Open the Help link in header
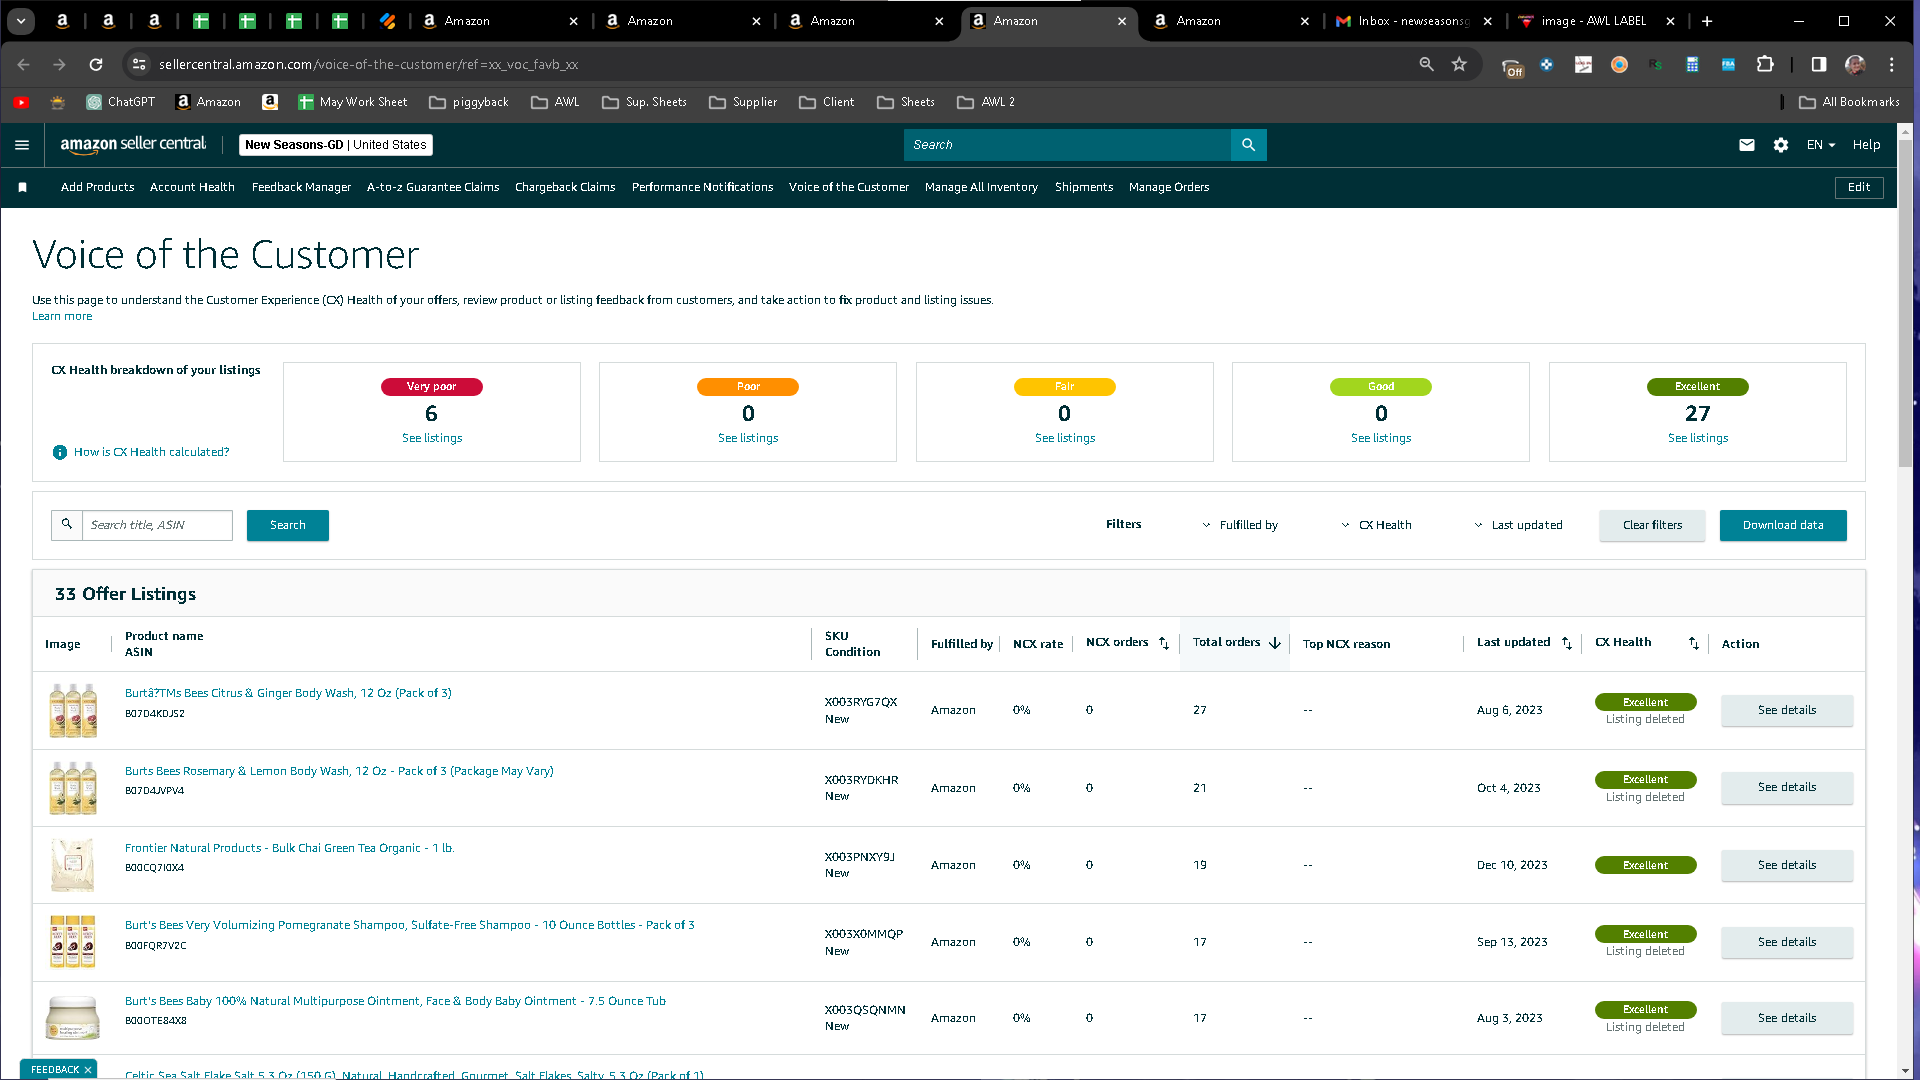Viewport: 1920px width, 1080px height. tap(1866, 145)
